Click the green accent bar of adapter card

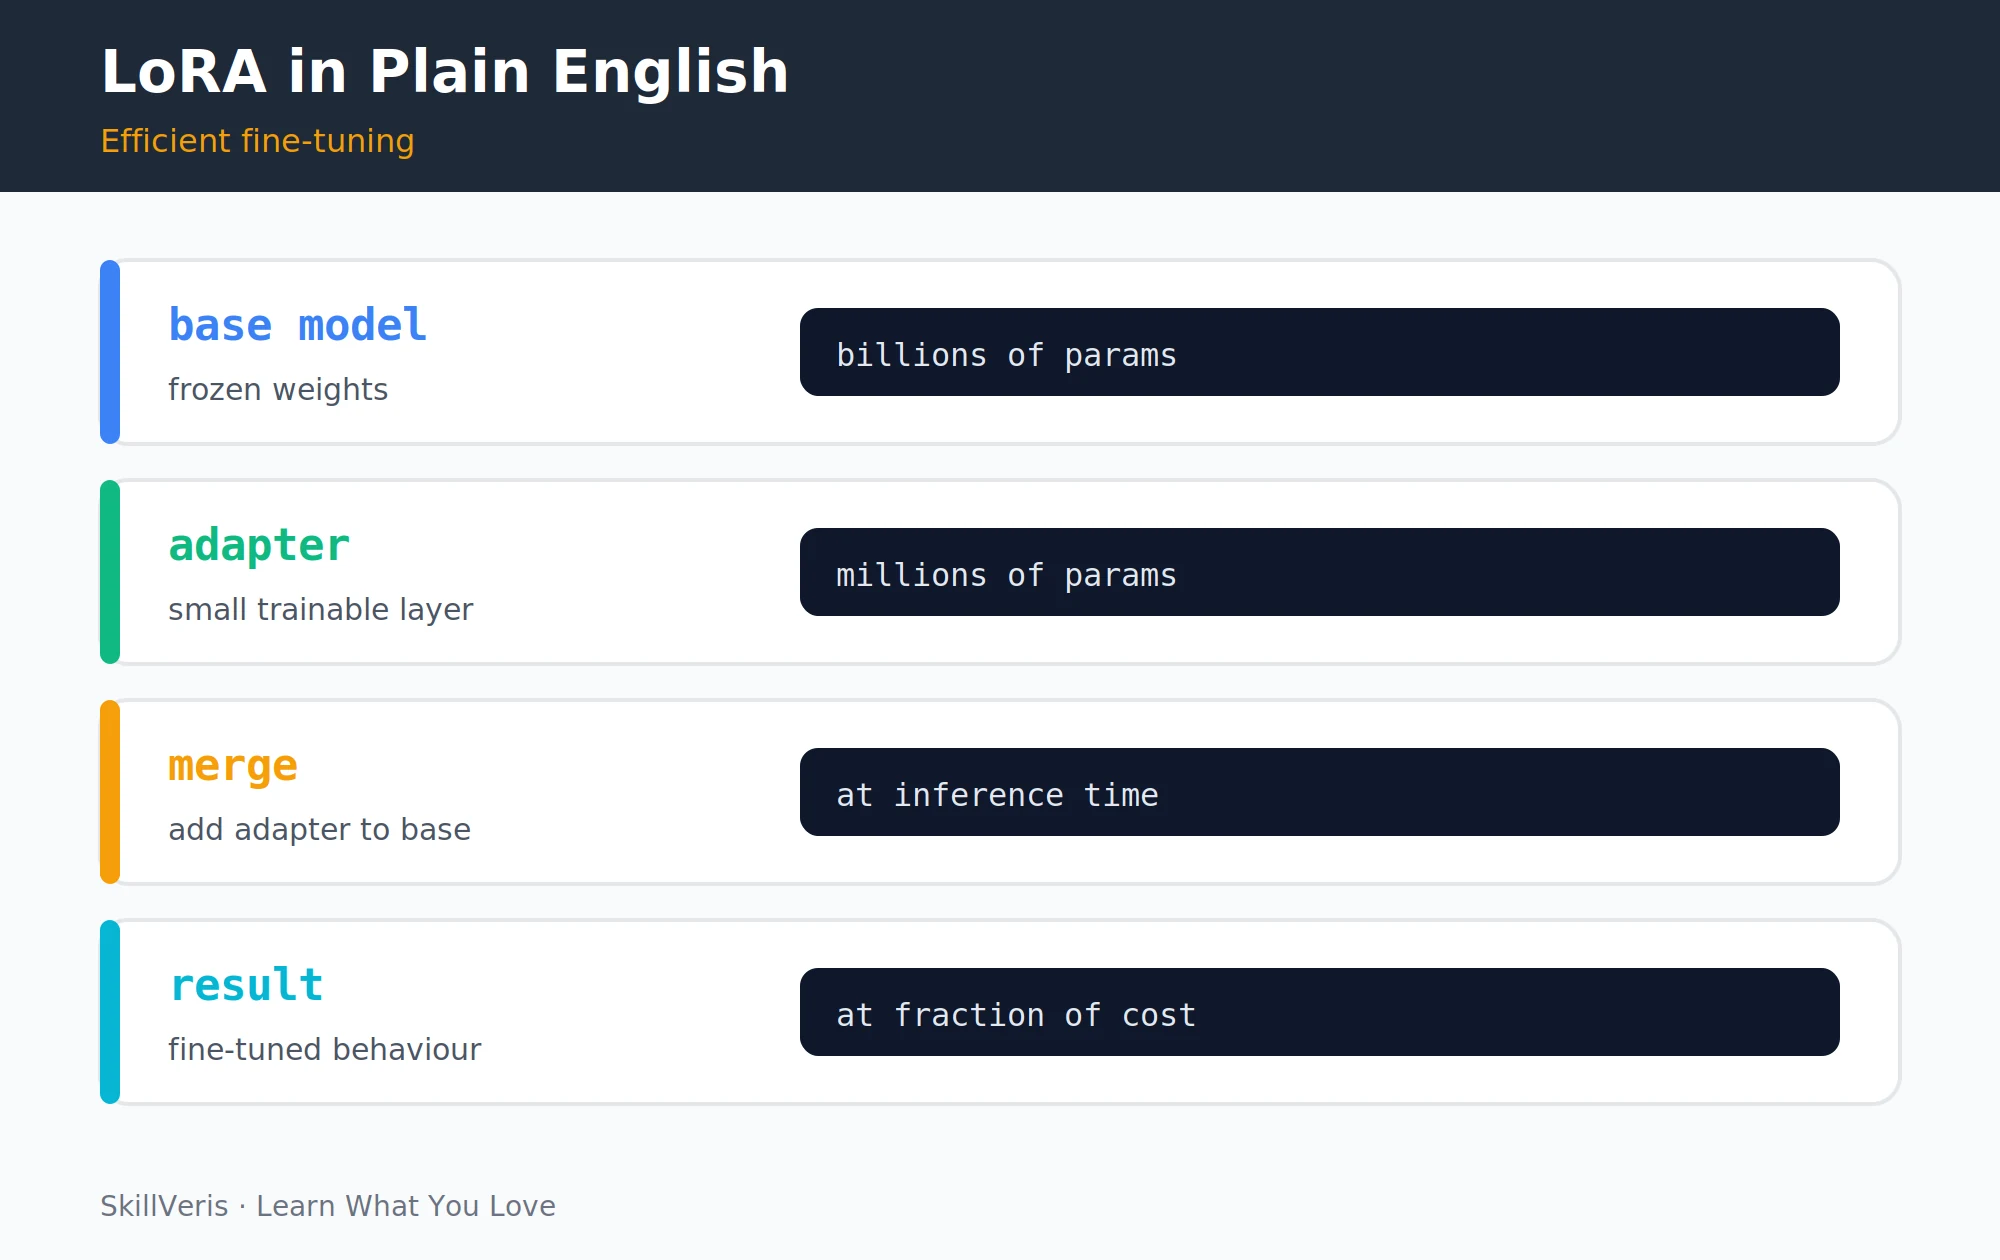click(x=110, y=572)
